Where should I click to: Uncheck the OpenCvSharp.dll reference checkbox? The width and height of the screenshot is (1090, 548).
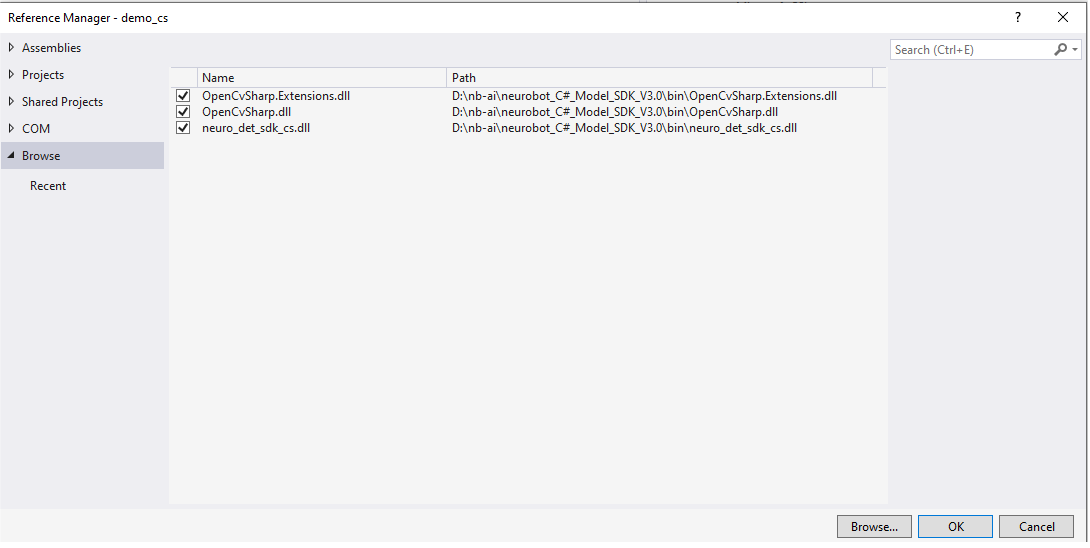[x=183, y=112]
